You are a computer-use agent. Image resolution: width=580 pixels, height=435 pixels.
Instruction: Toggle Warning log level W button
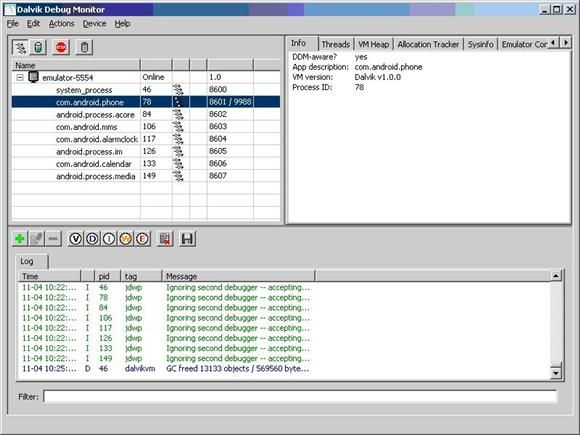click(125, 239)
